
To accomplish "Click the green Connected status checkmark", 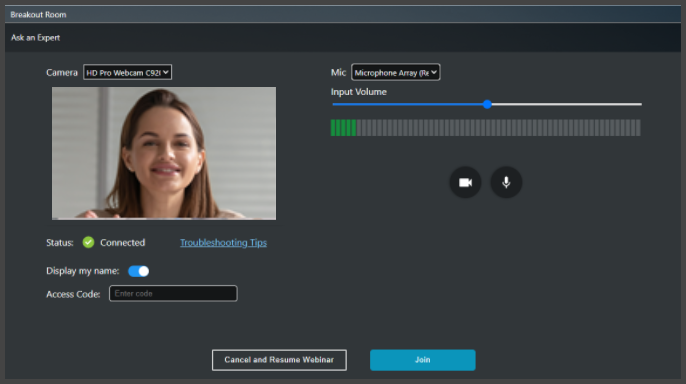I will (88, 242).
